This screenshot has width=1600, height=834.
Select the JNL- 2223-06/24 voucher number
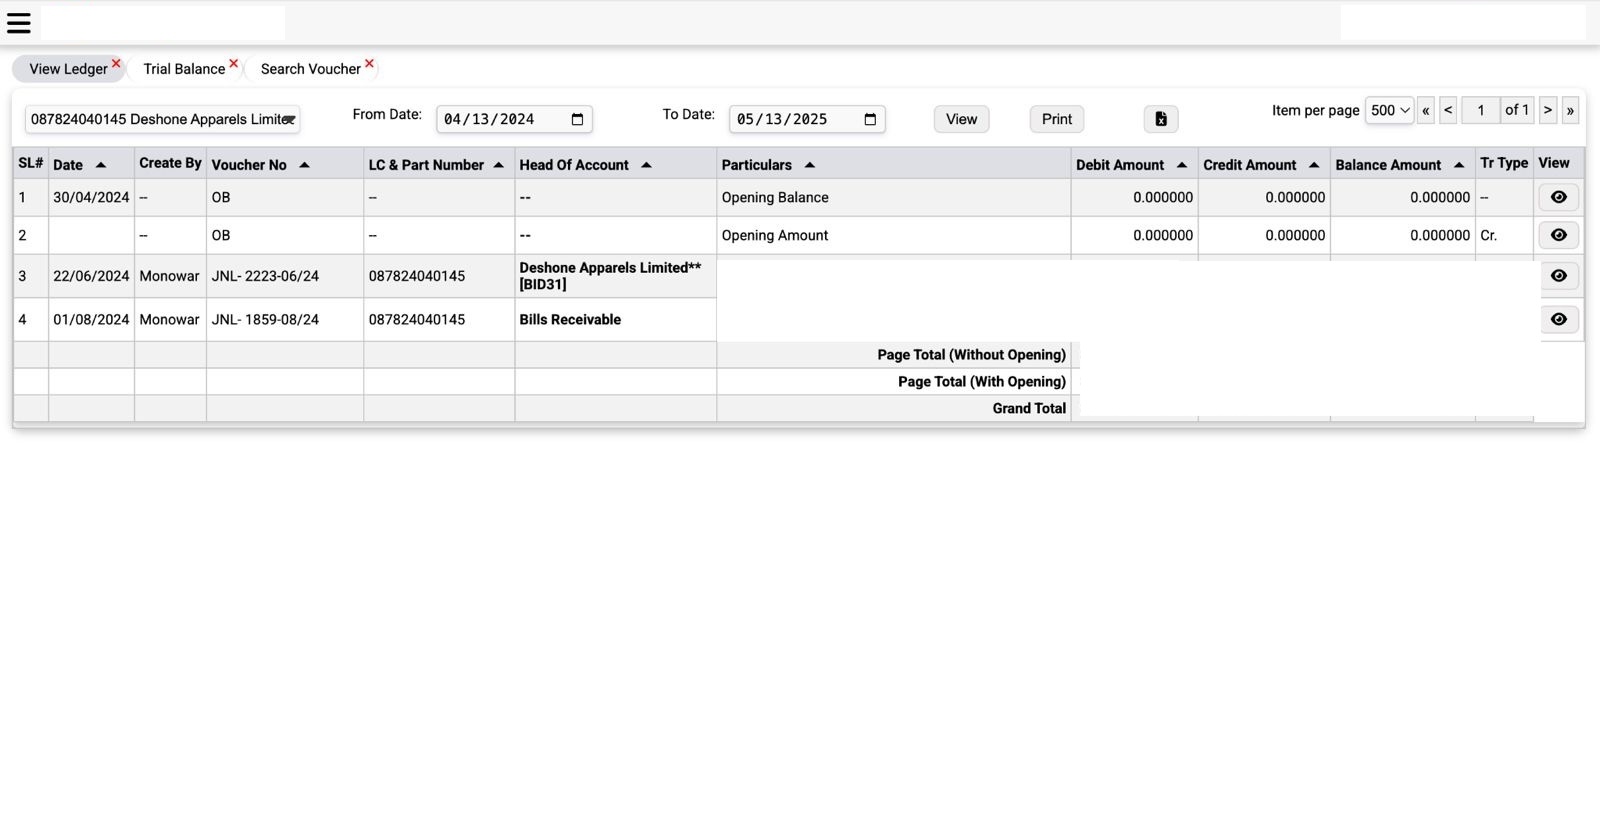tap(265, 276)
